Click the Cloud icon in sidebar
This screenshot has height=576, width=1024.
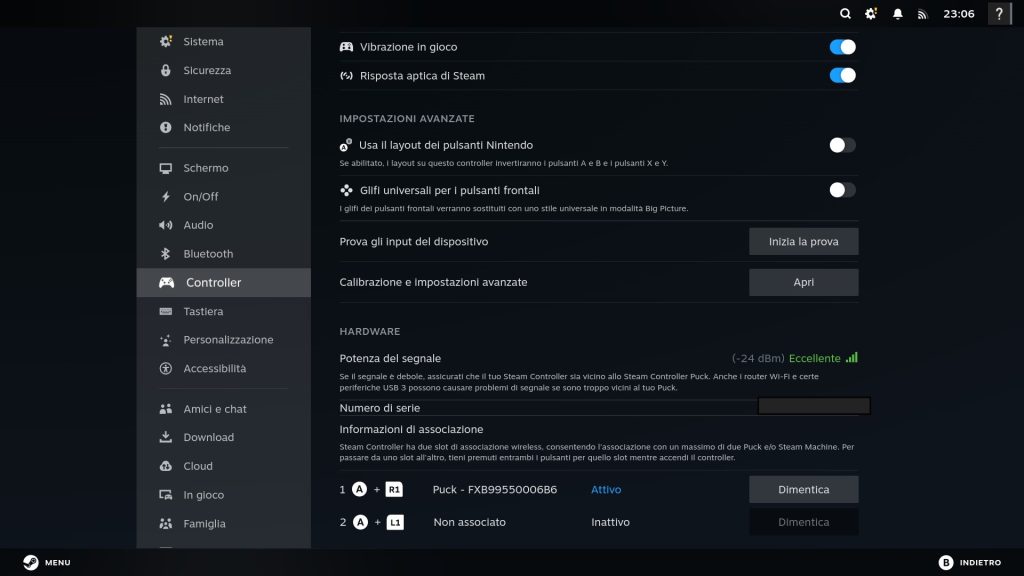click(x=166, y=466)
